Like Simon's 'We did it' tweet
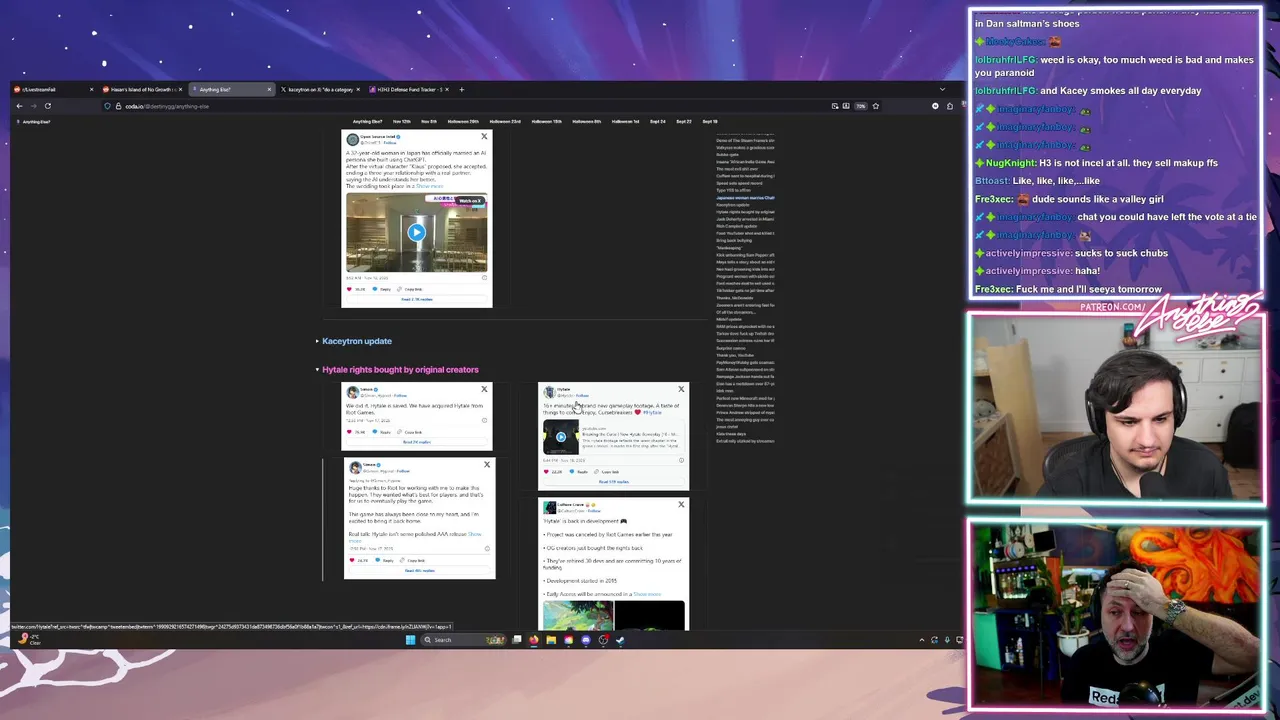The image size is (1280, 720). tap(351, 432)
